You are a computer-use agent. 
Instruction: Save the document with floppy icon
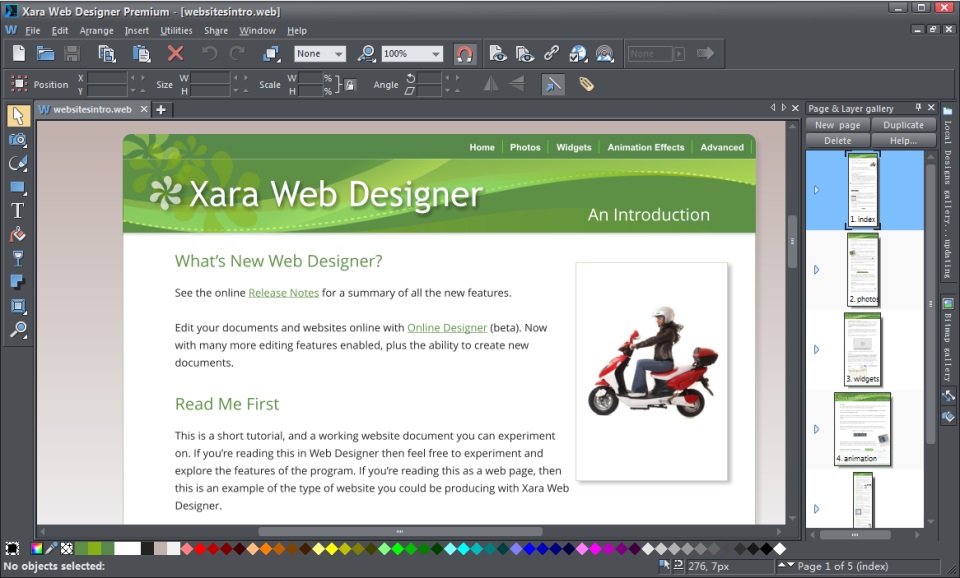pos(72,54)
